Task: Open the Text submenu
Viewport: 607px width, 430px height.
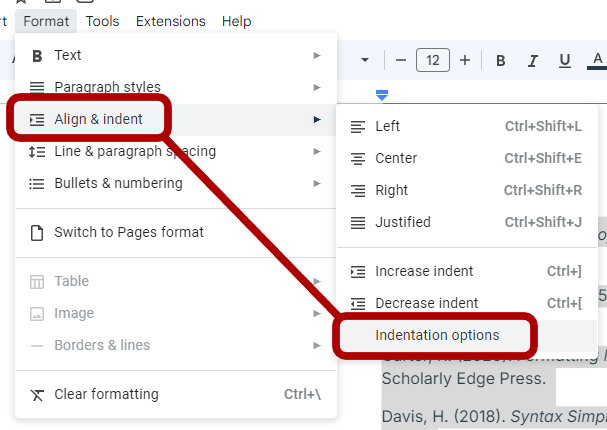Action: [x=176, y=55]
